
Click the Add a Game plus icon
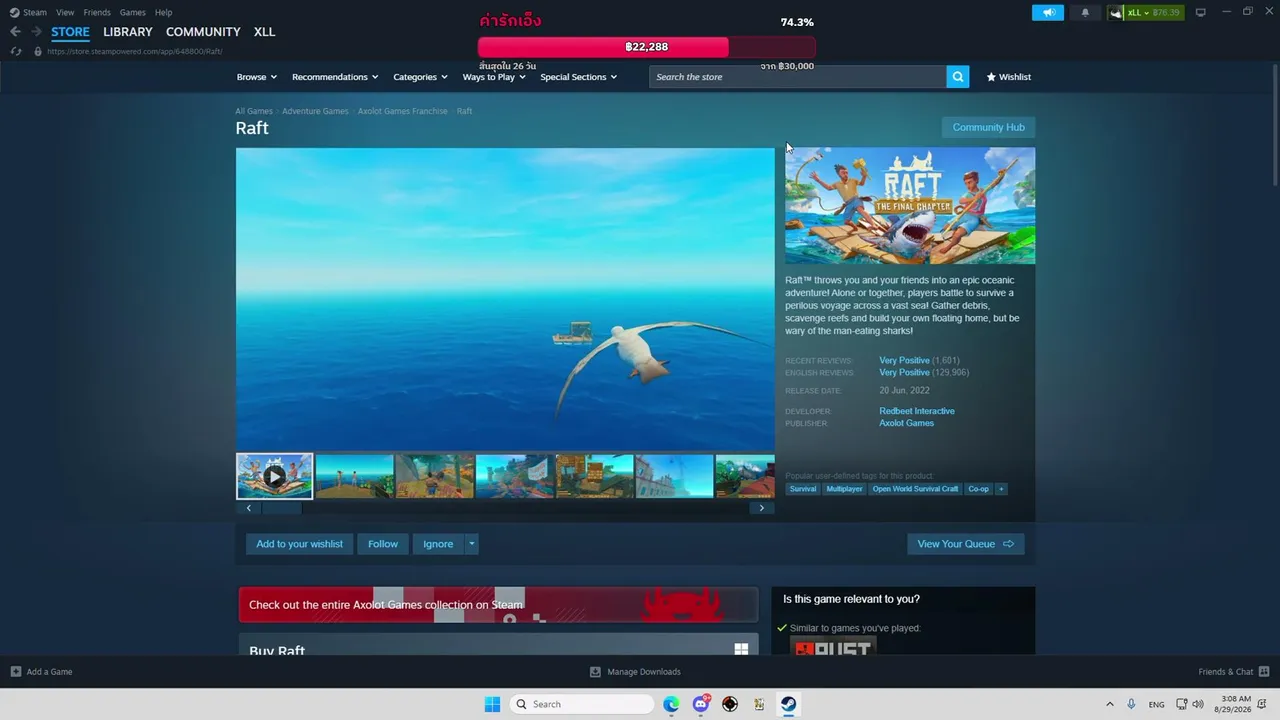point(15,672)
